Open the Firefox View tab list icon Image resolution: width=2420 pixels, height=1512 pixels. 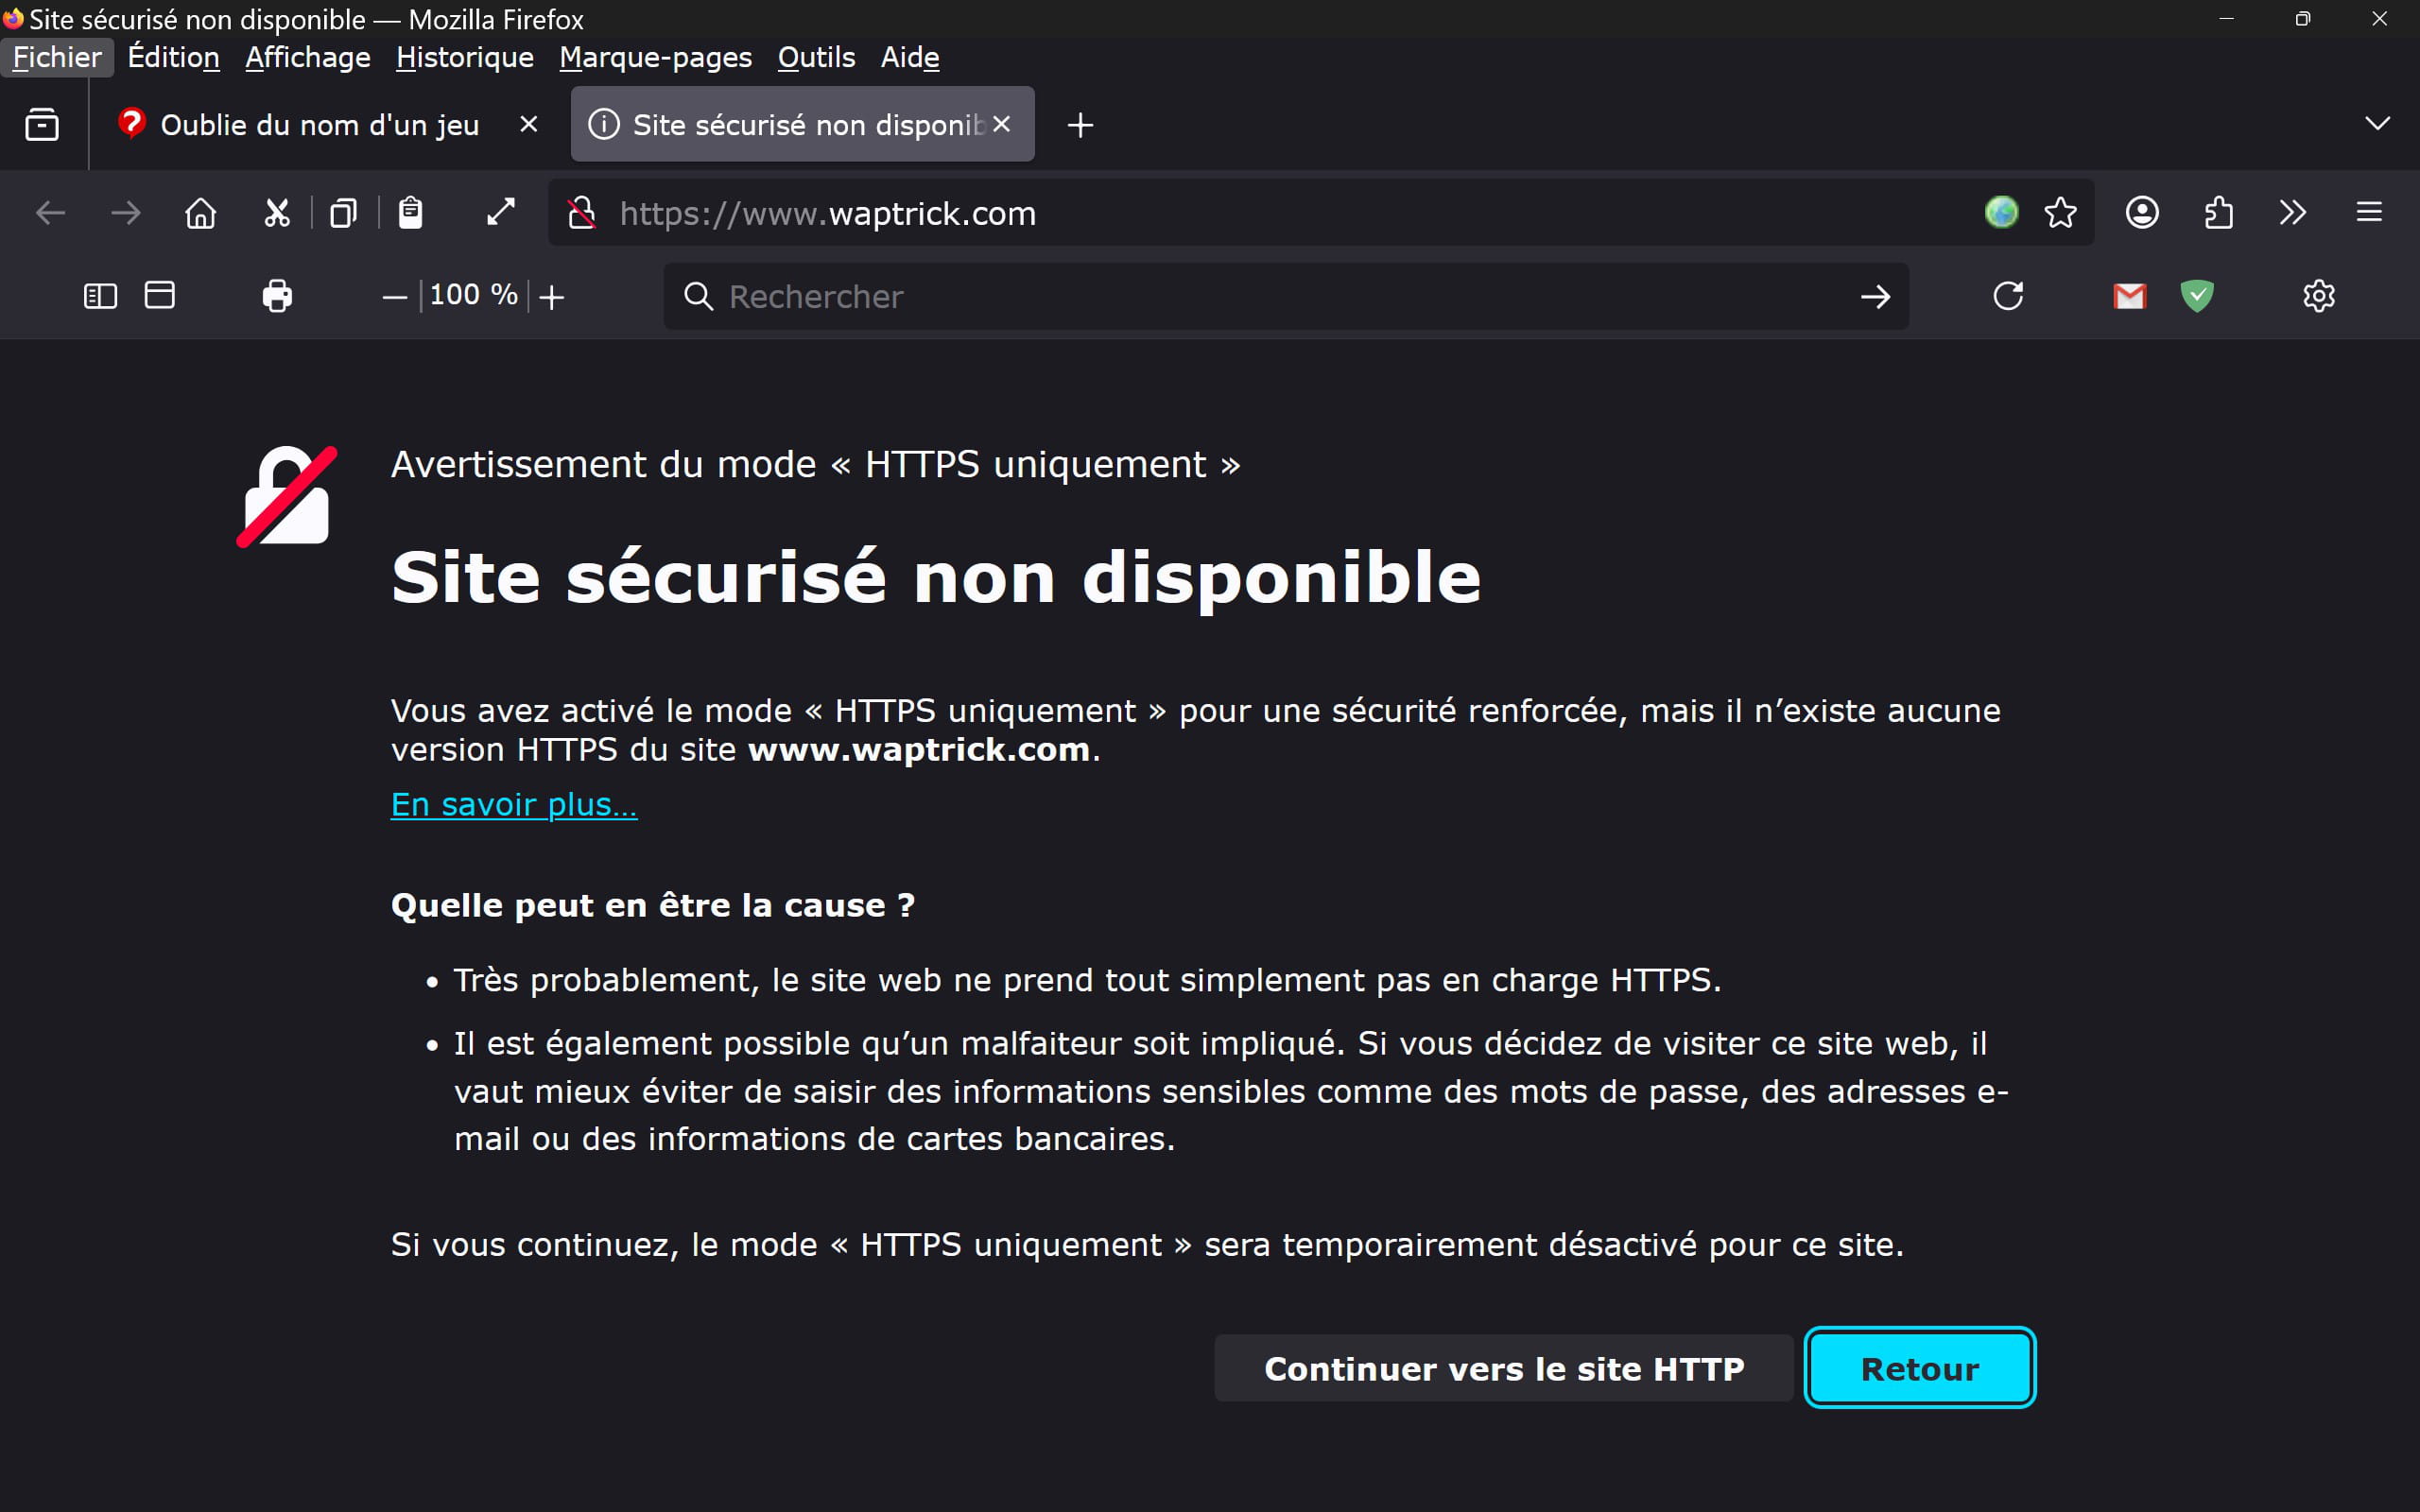coord(42,125)
